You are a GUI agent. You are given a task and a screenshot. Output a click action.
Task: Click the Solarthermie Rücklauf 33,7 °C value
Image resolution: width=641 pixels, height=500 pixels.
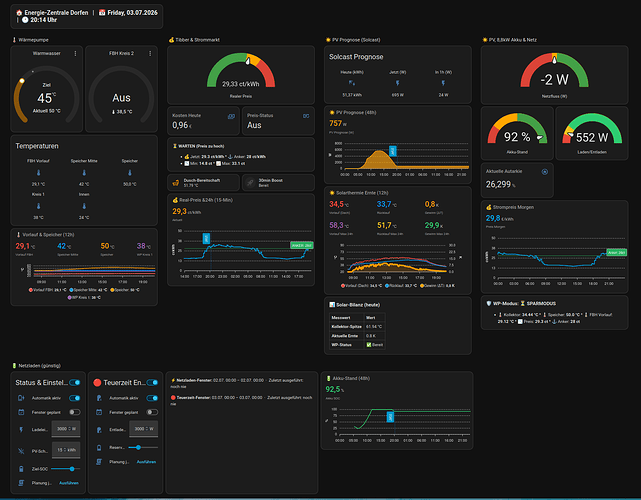coord(386,204)
